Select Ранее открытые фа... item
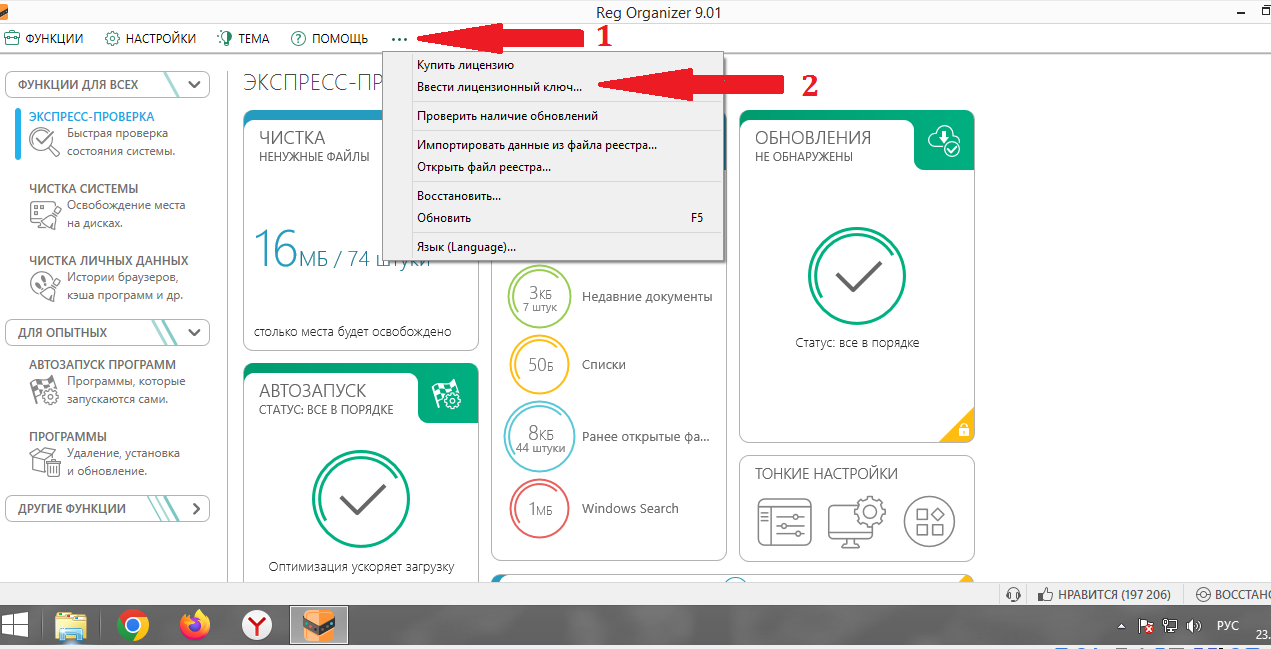This screenshot has height=649, width=1271. click(645, 437)
